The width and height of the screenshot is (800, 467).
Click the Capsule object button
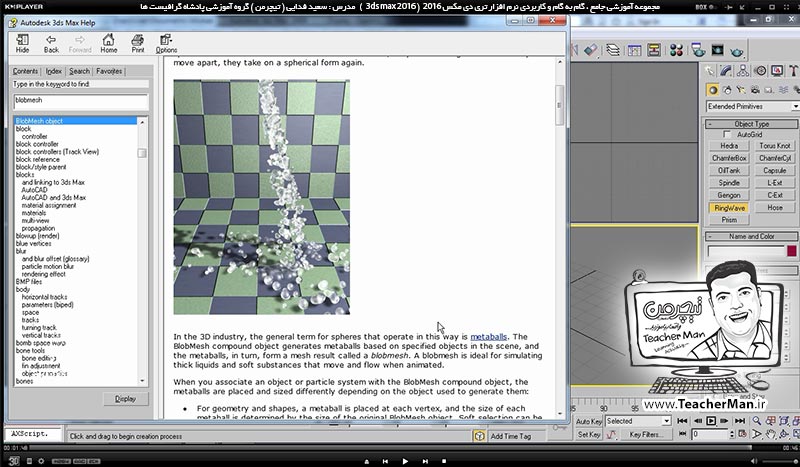point(774,170)
